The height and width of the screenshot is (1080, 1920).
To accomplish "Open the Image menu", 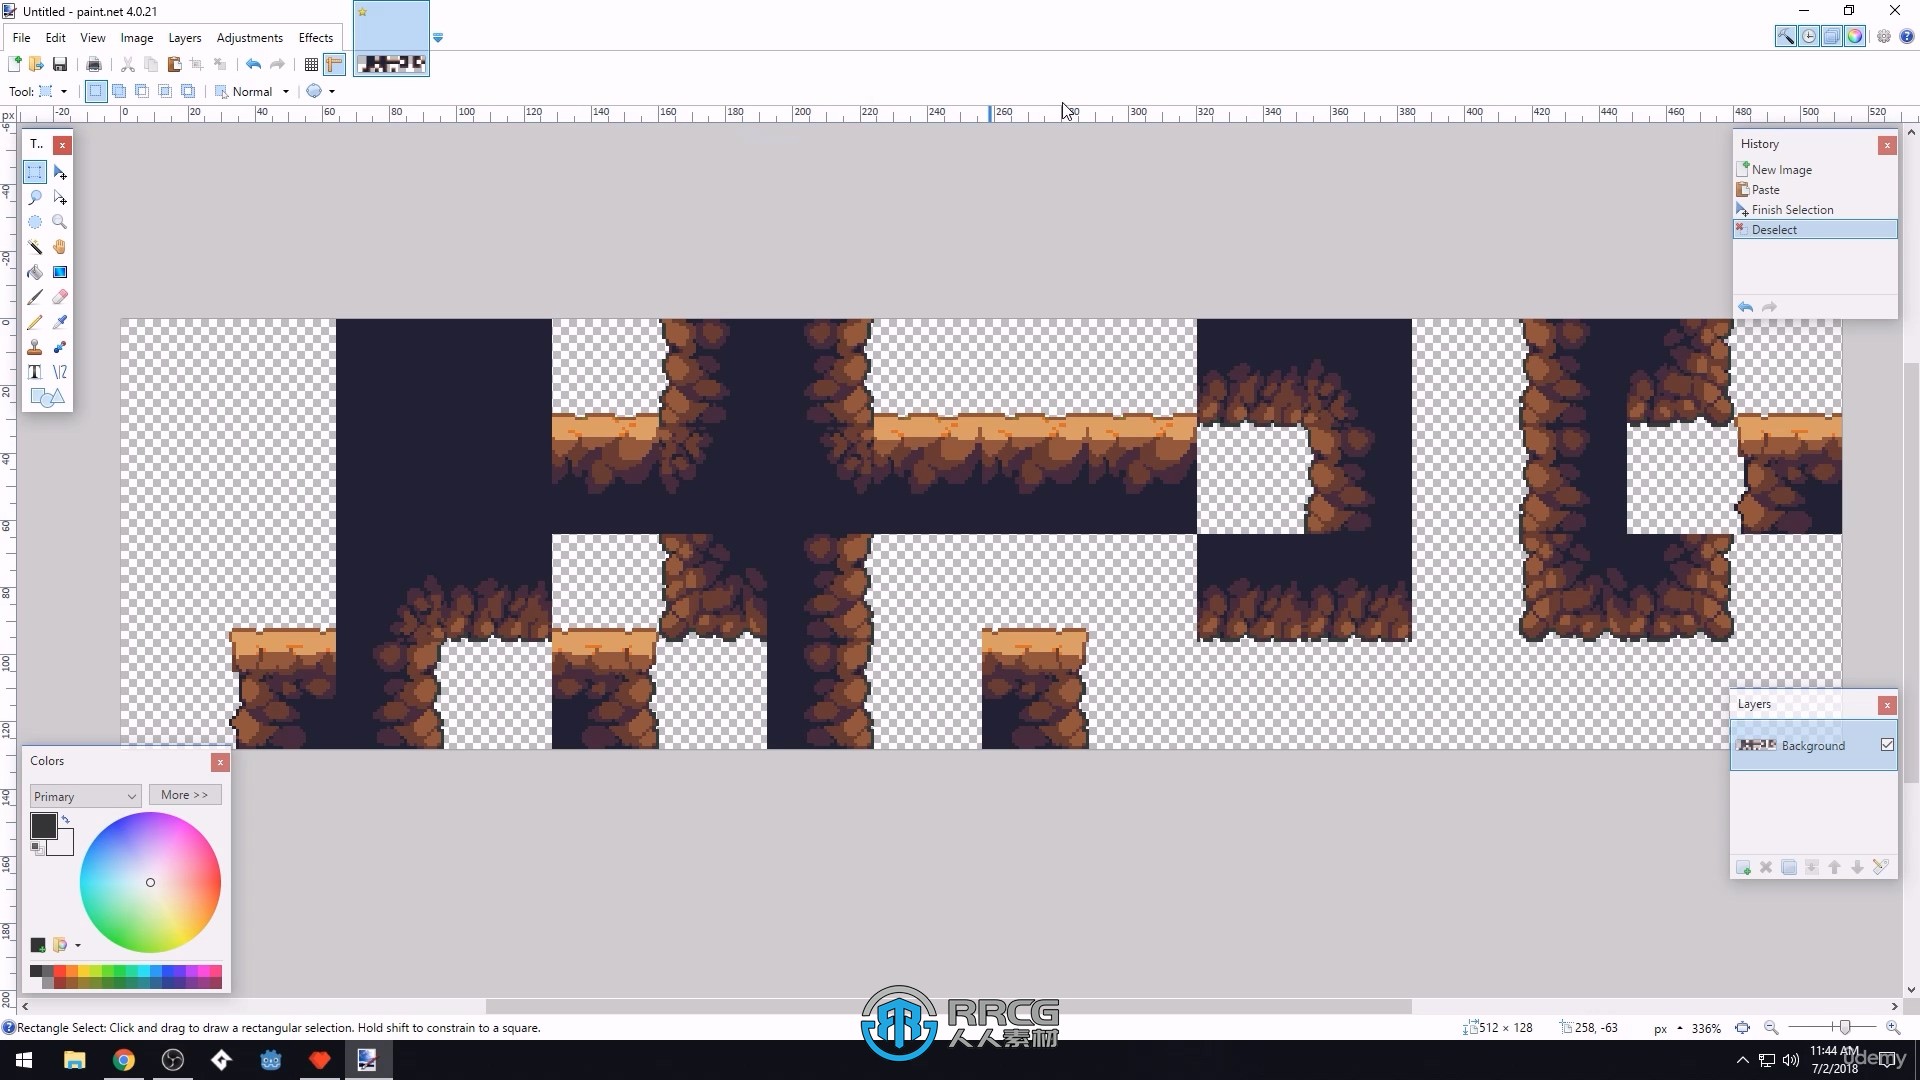I will [x=137, y=38].
